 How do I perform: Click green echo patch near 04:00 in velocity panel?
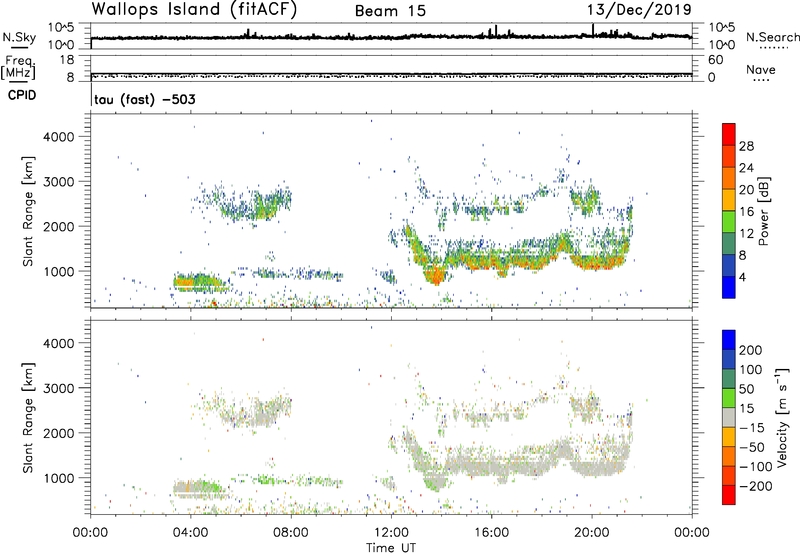pyautogui.click(x=207, y=487)
